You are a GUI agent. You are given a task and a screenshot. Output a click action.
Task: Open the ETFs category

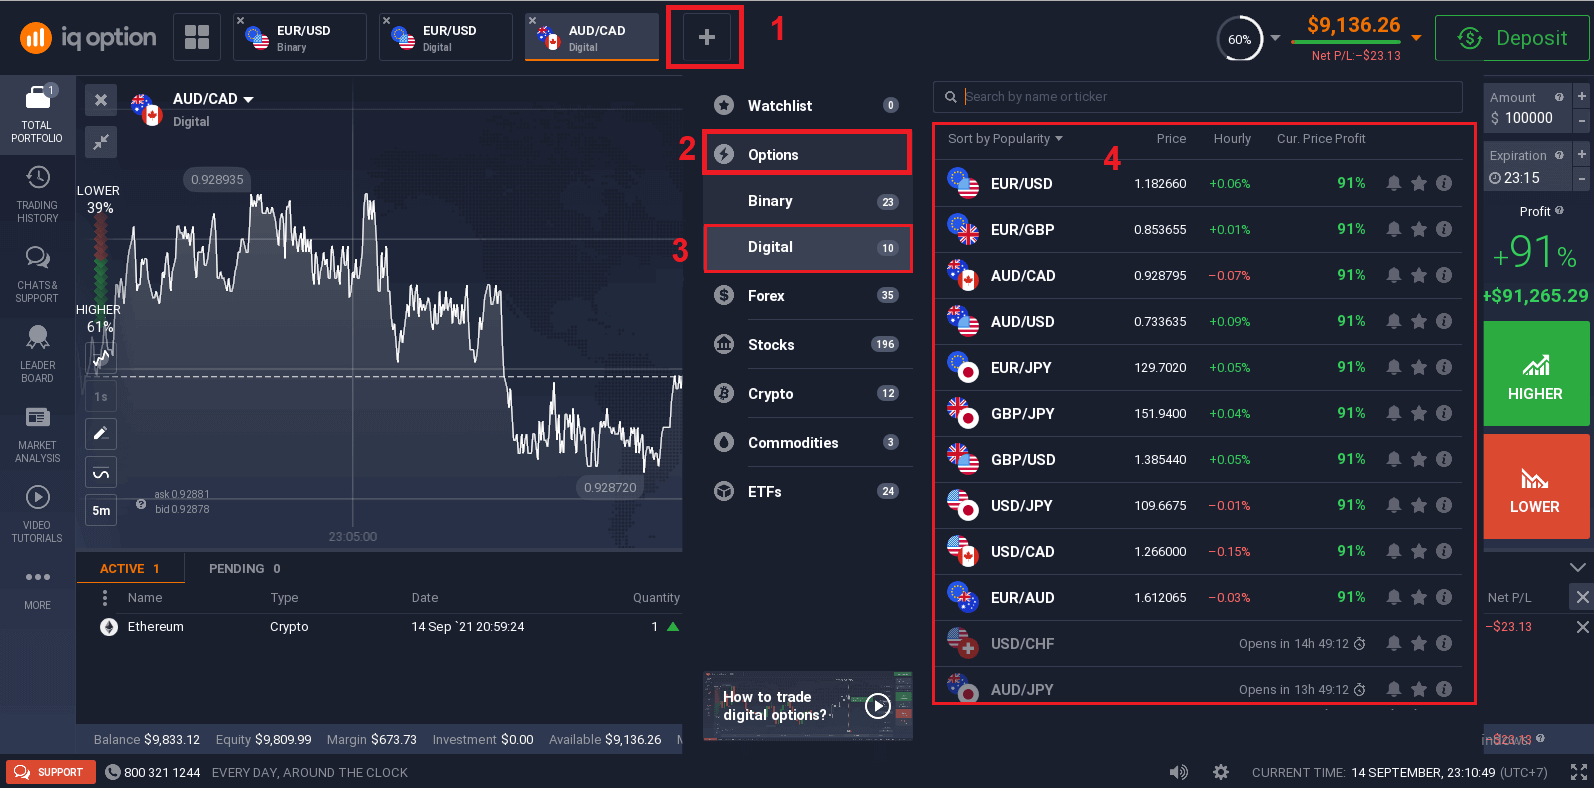[807, 491]
